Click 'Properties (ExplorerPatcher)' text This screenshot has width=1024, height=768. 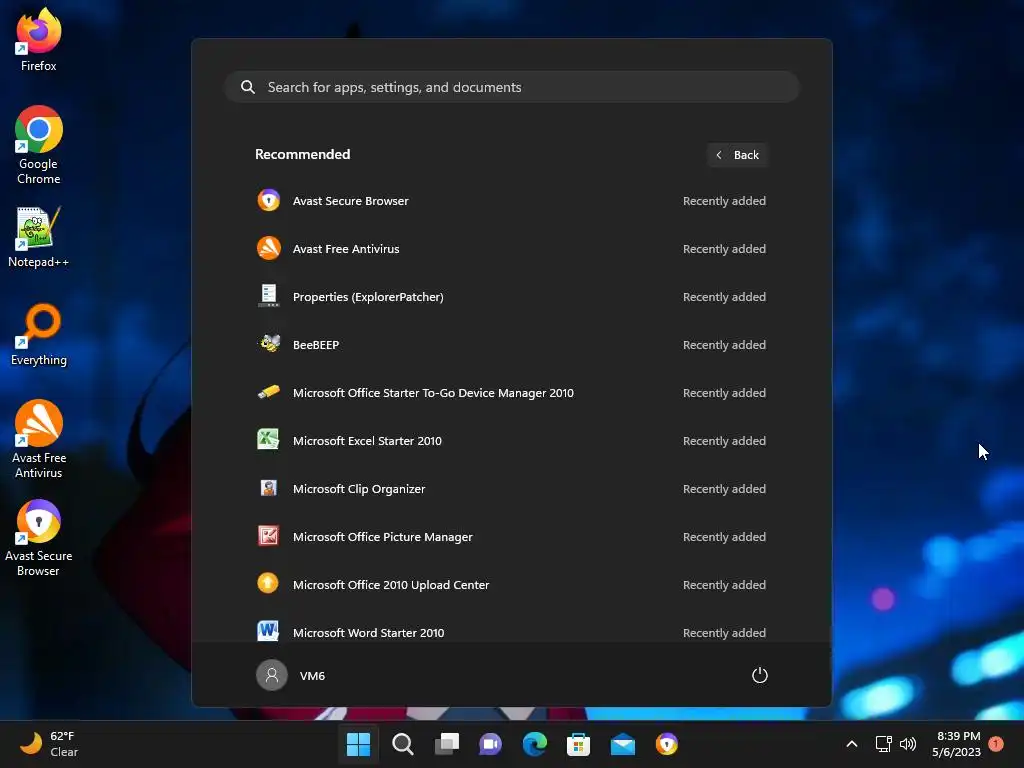point(368,297)
